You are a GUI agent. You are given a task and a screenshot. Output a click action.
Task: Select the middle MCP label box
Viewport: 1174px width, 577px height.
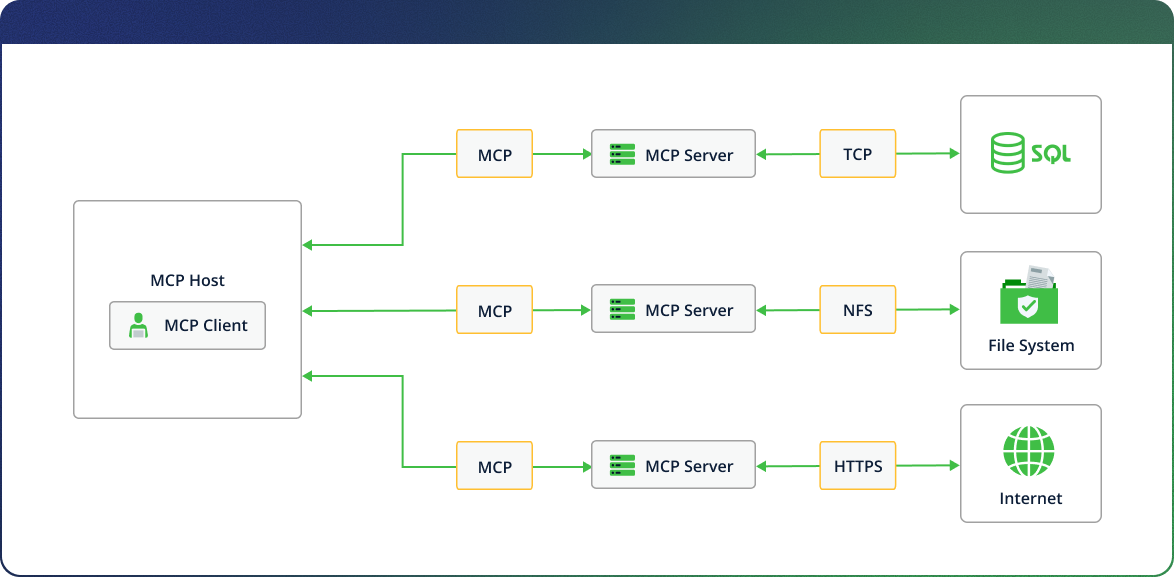(494, 309)
